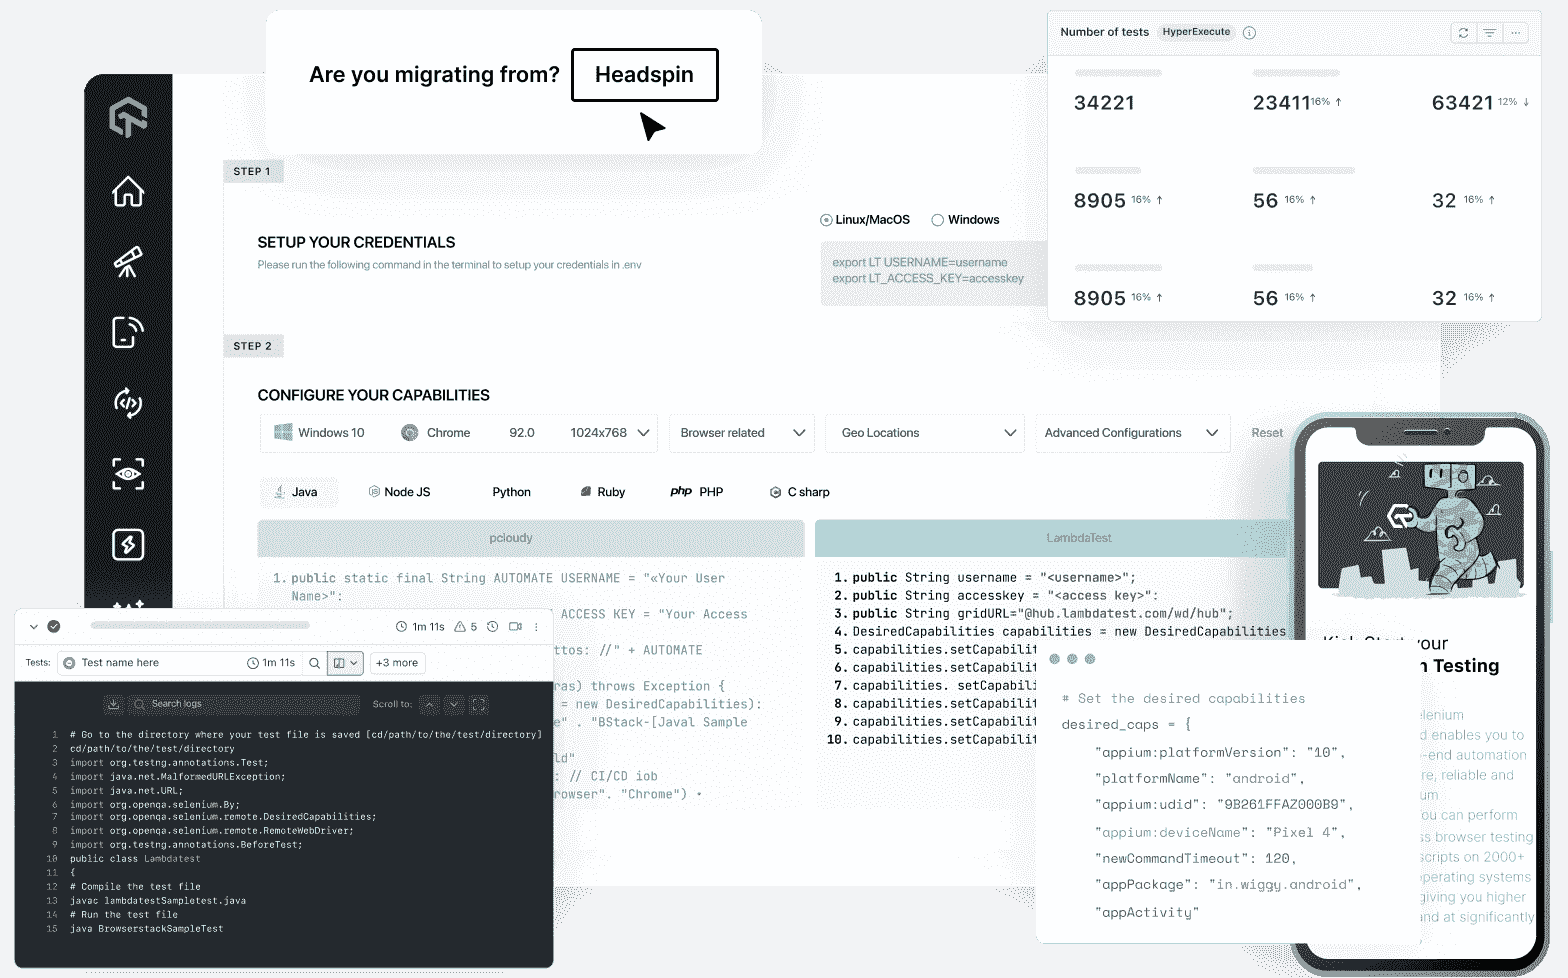This screenshot has height=978, width=1568.
Task: Open the Headspin migration dropdown
Action: point(645,75)
